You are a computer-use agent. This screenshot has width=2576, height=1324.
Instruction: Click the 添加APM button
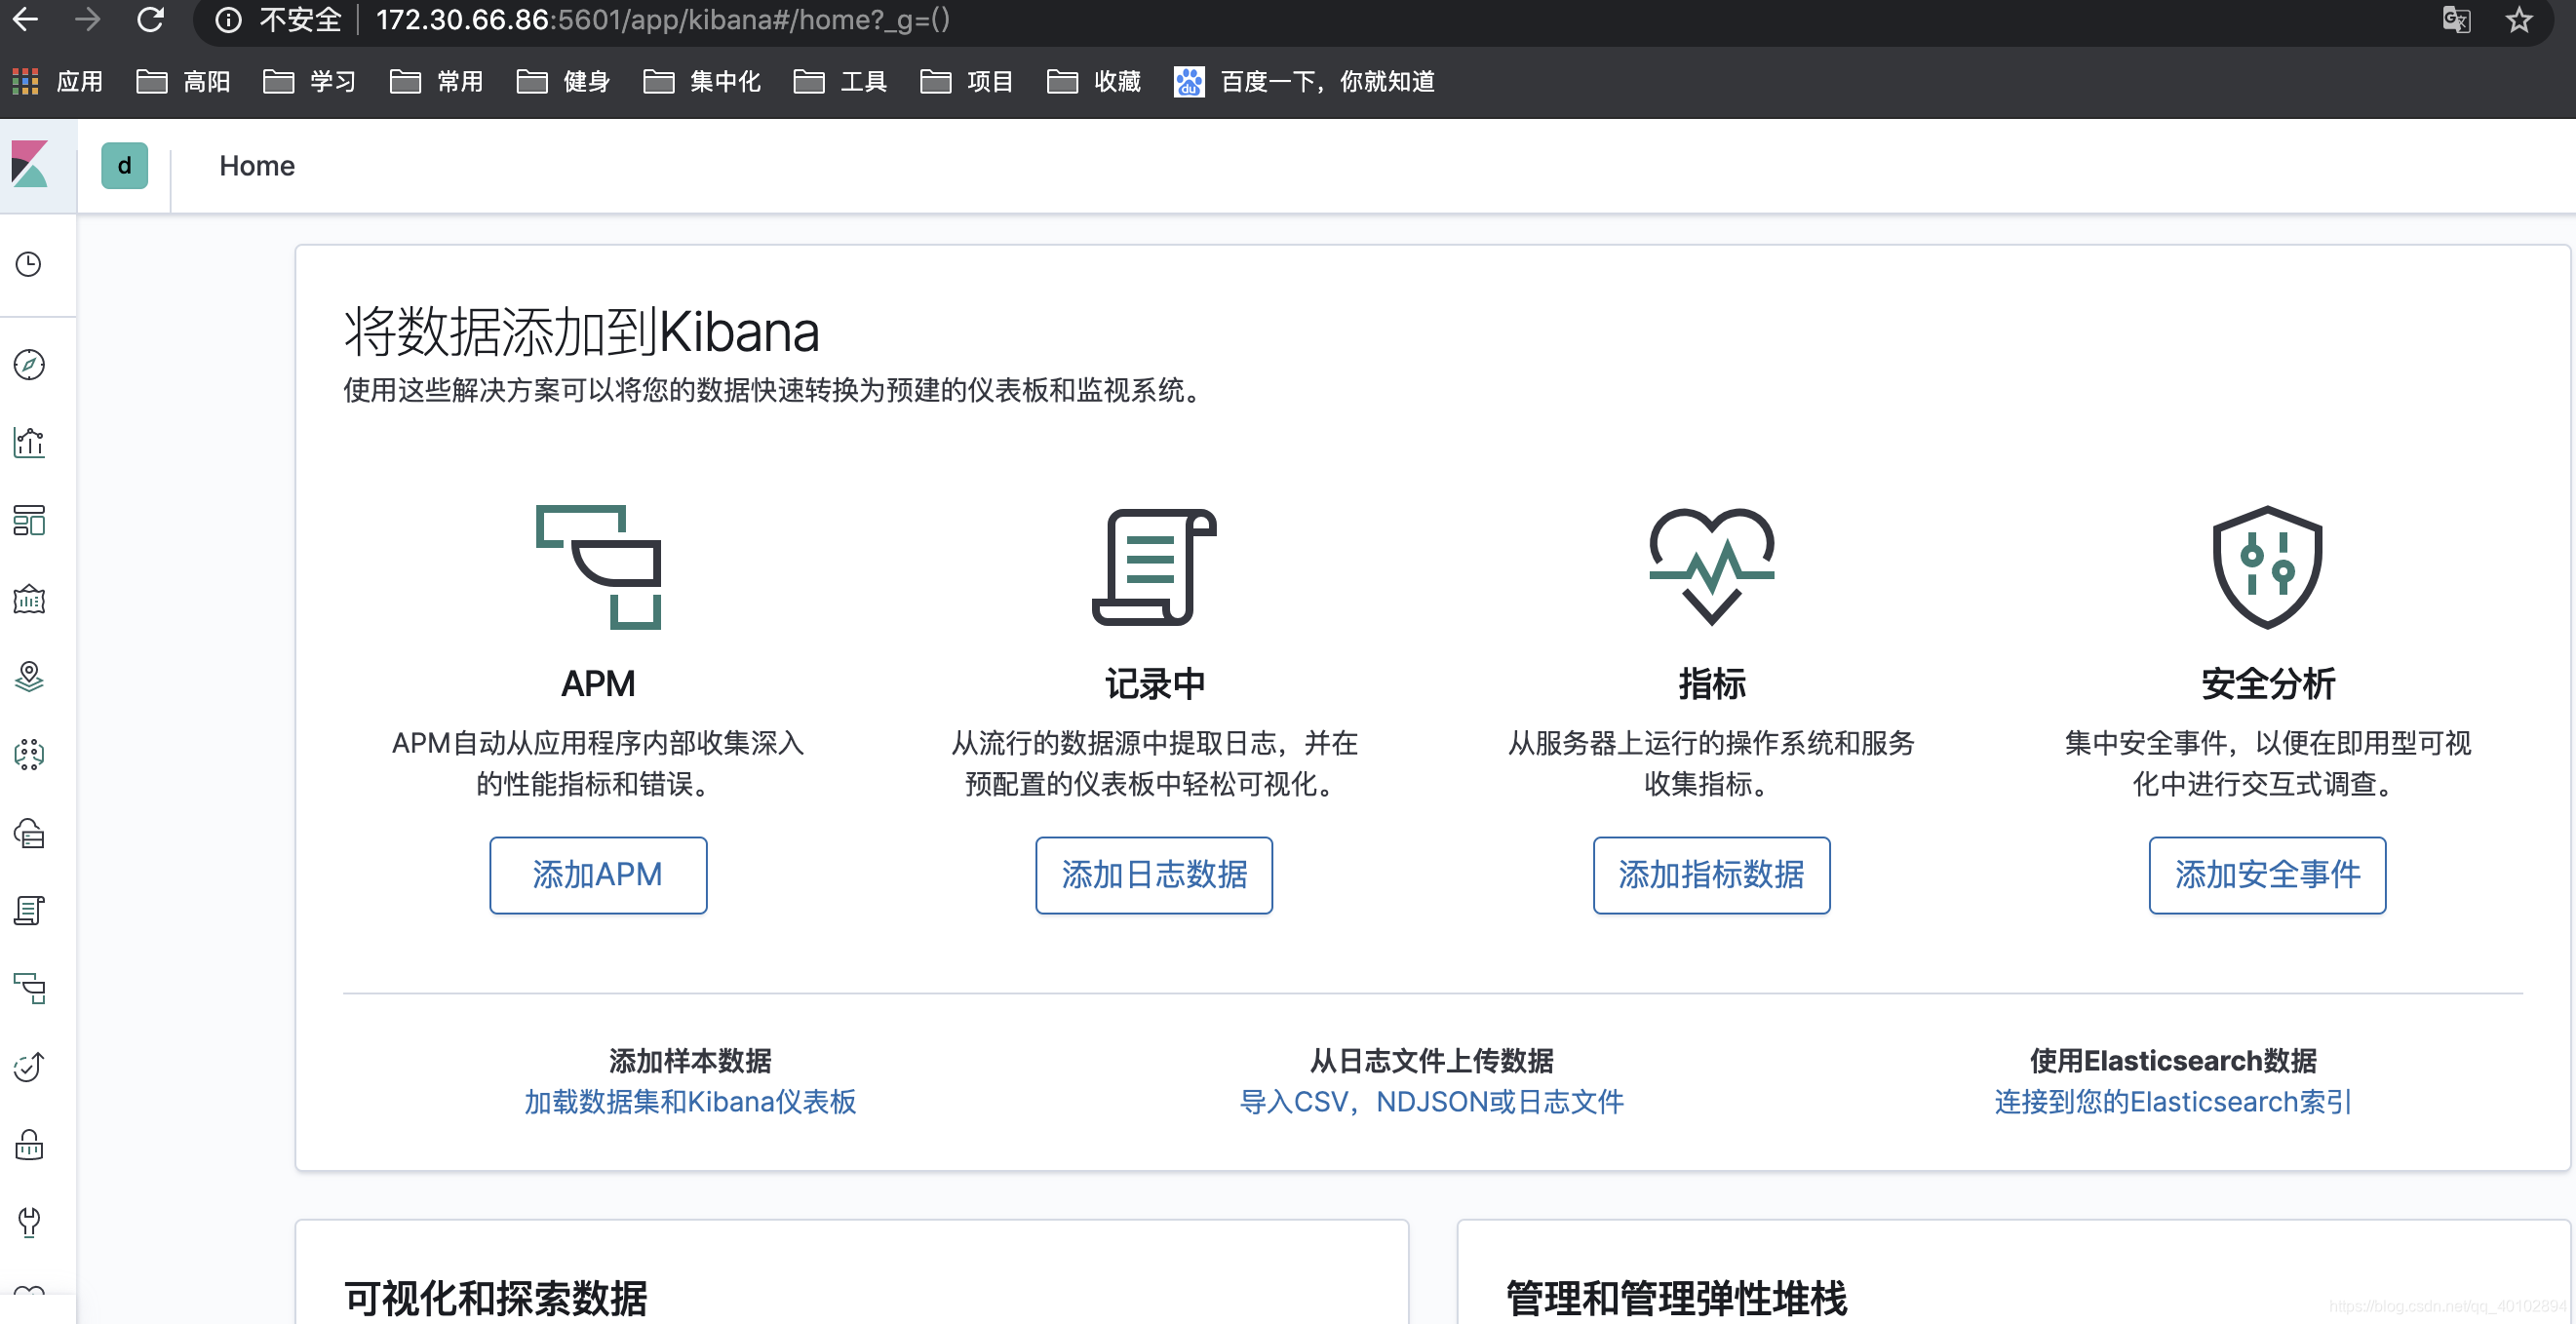(x=598, y=875)
